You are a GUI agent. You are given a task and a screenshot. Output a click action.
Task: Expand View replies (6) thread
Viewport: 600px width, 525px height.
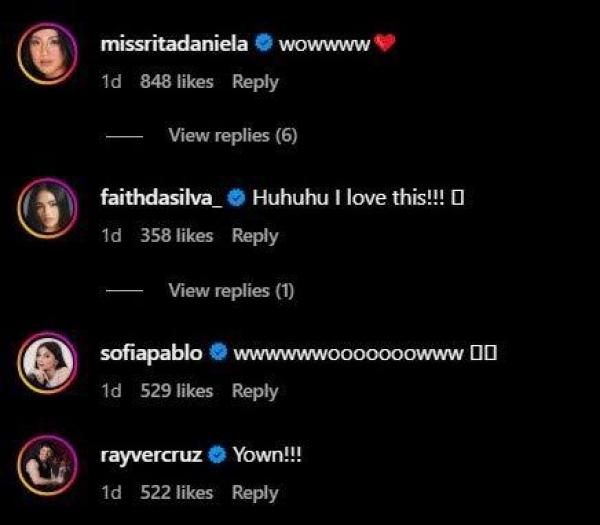click(x=233, y=135)
